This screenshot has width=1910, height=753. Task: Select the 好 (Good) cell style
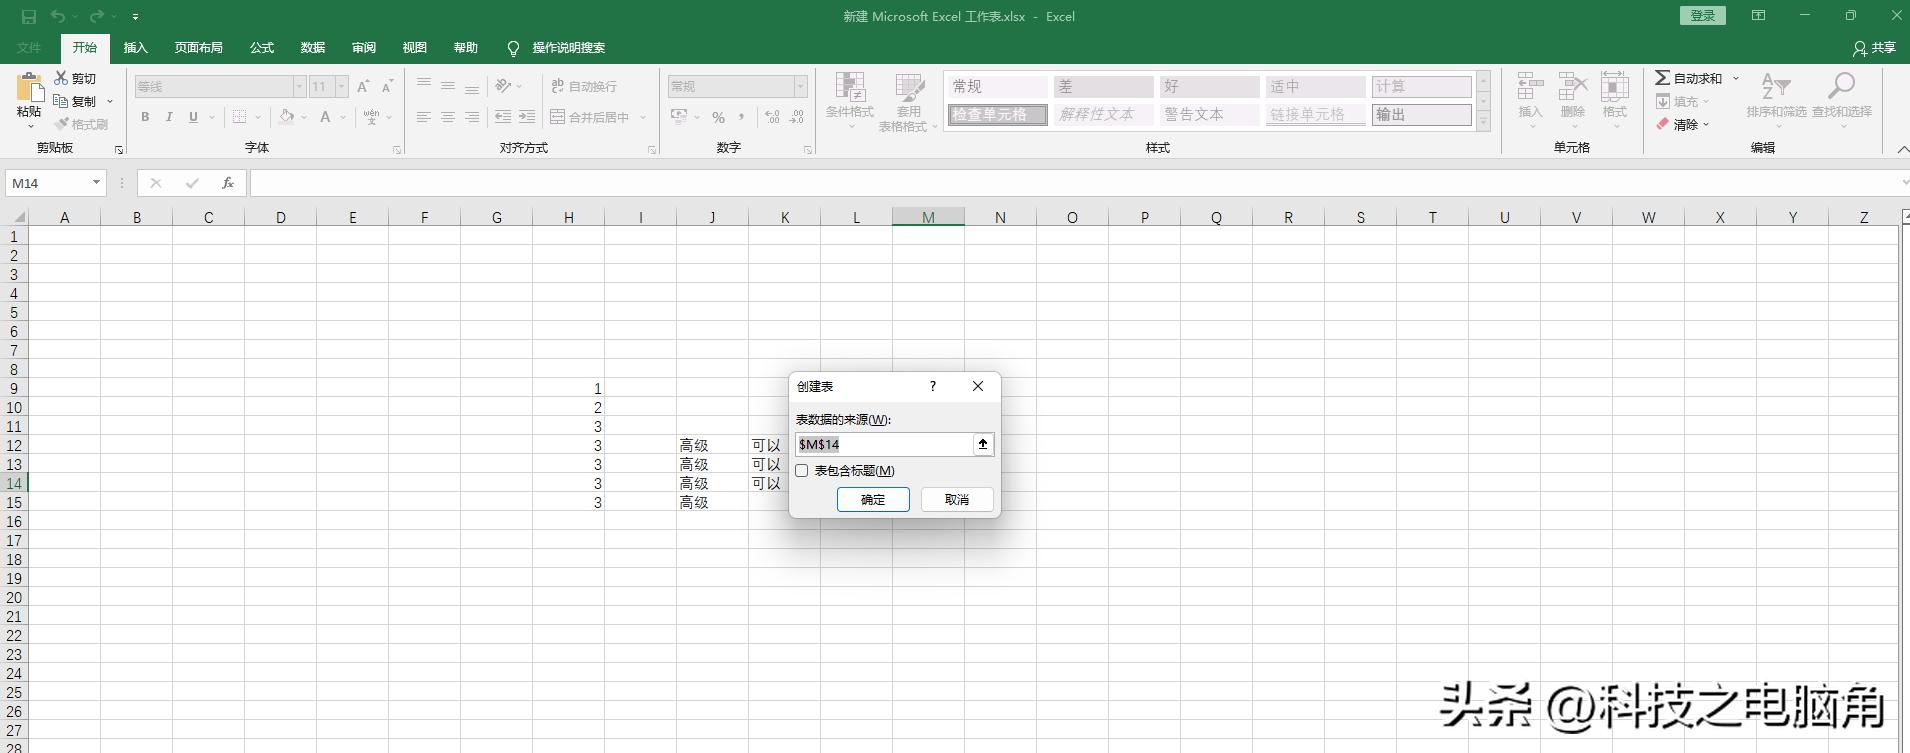tap(1208, 87)
